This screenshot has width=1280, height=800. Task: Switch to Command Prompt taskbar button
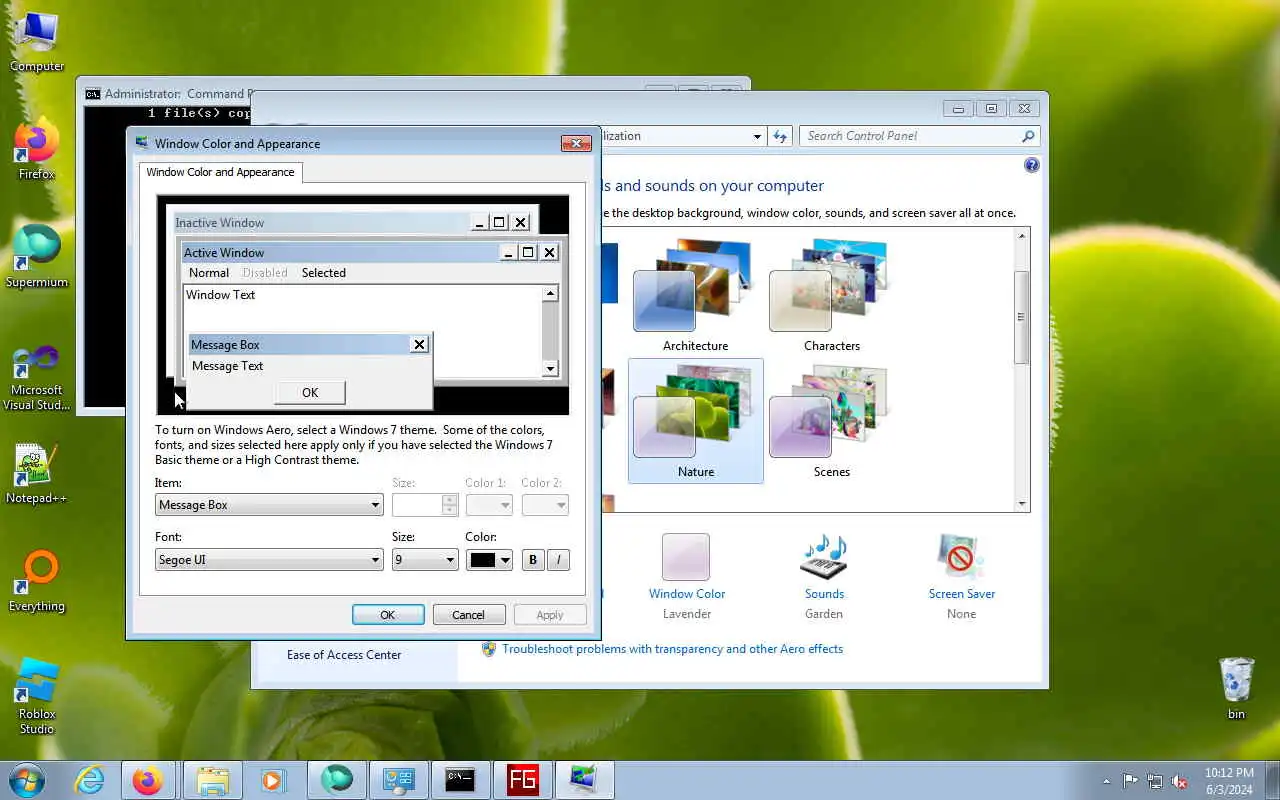(x=460, y=780)
